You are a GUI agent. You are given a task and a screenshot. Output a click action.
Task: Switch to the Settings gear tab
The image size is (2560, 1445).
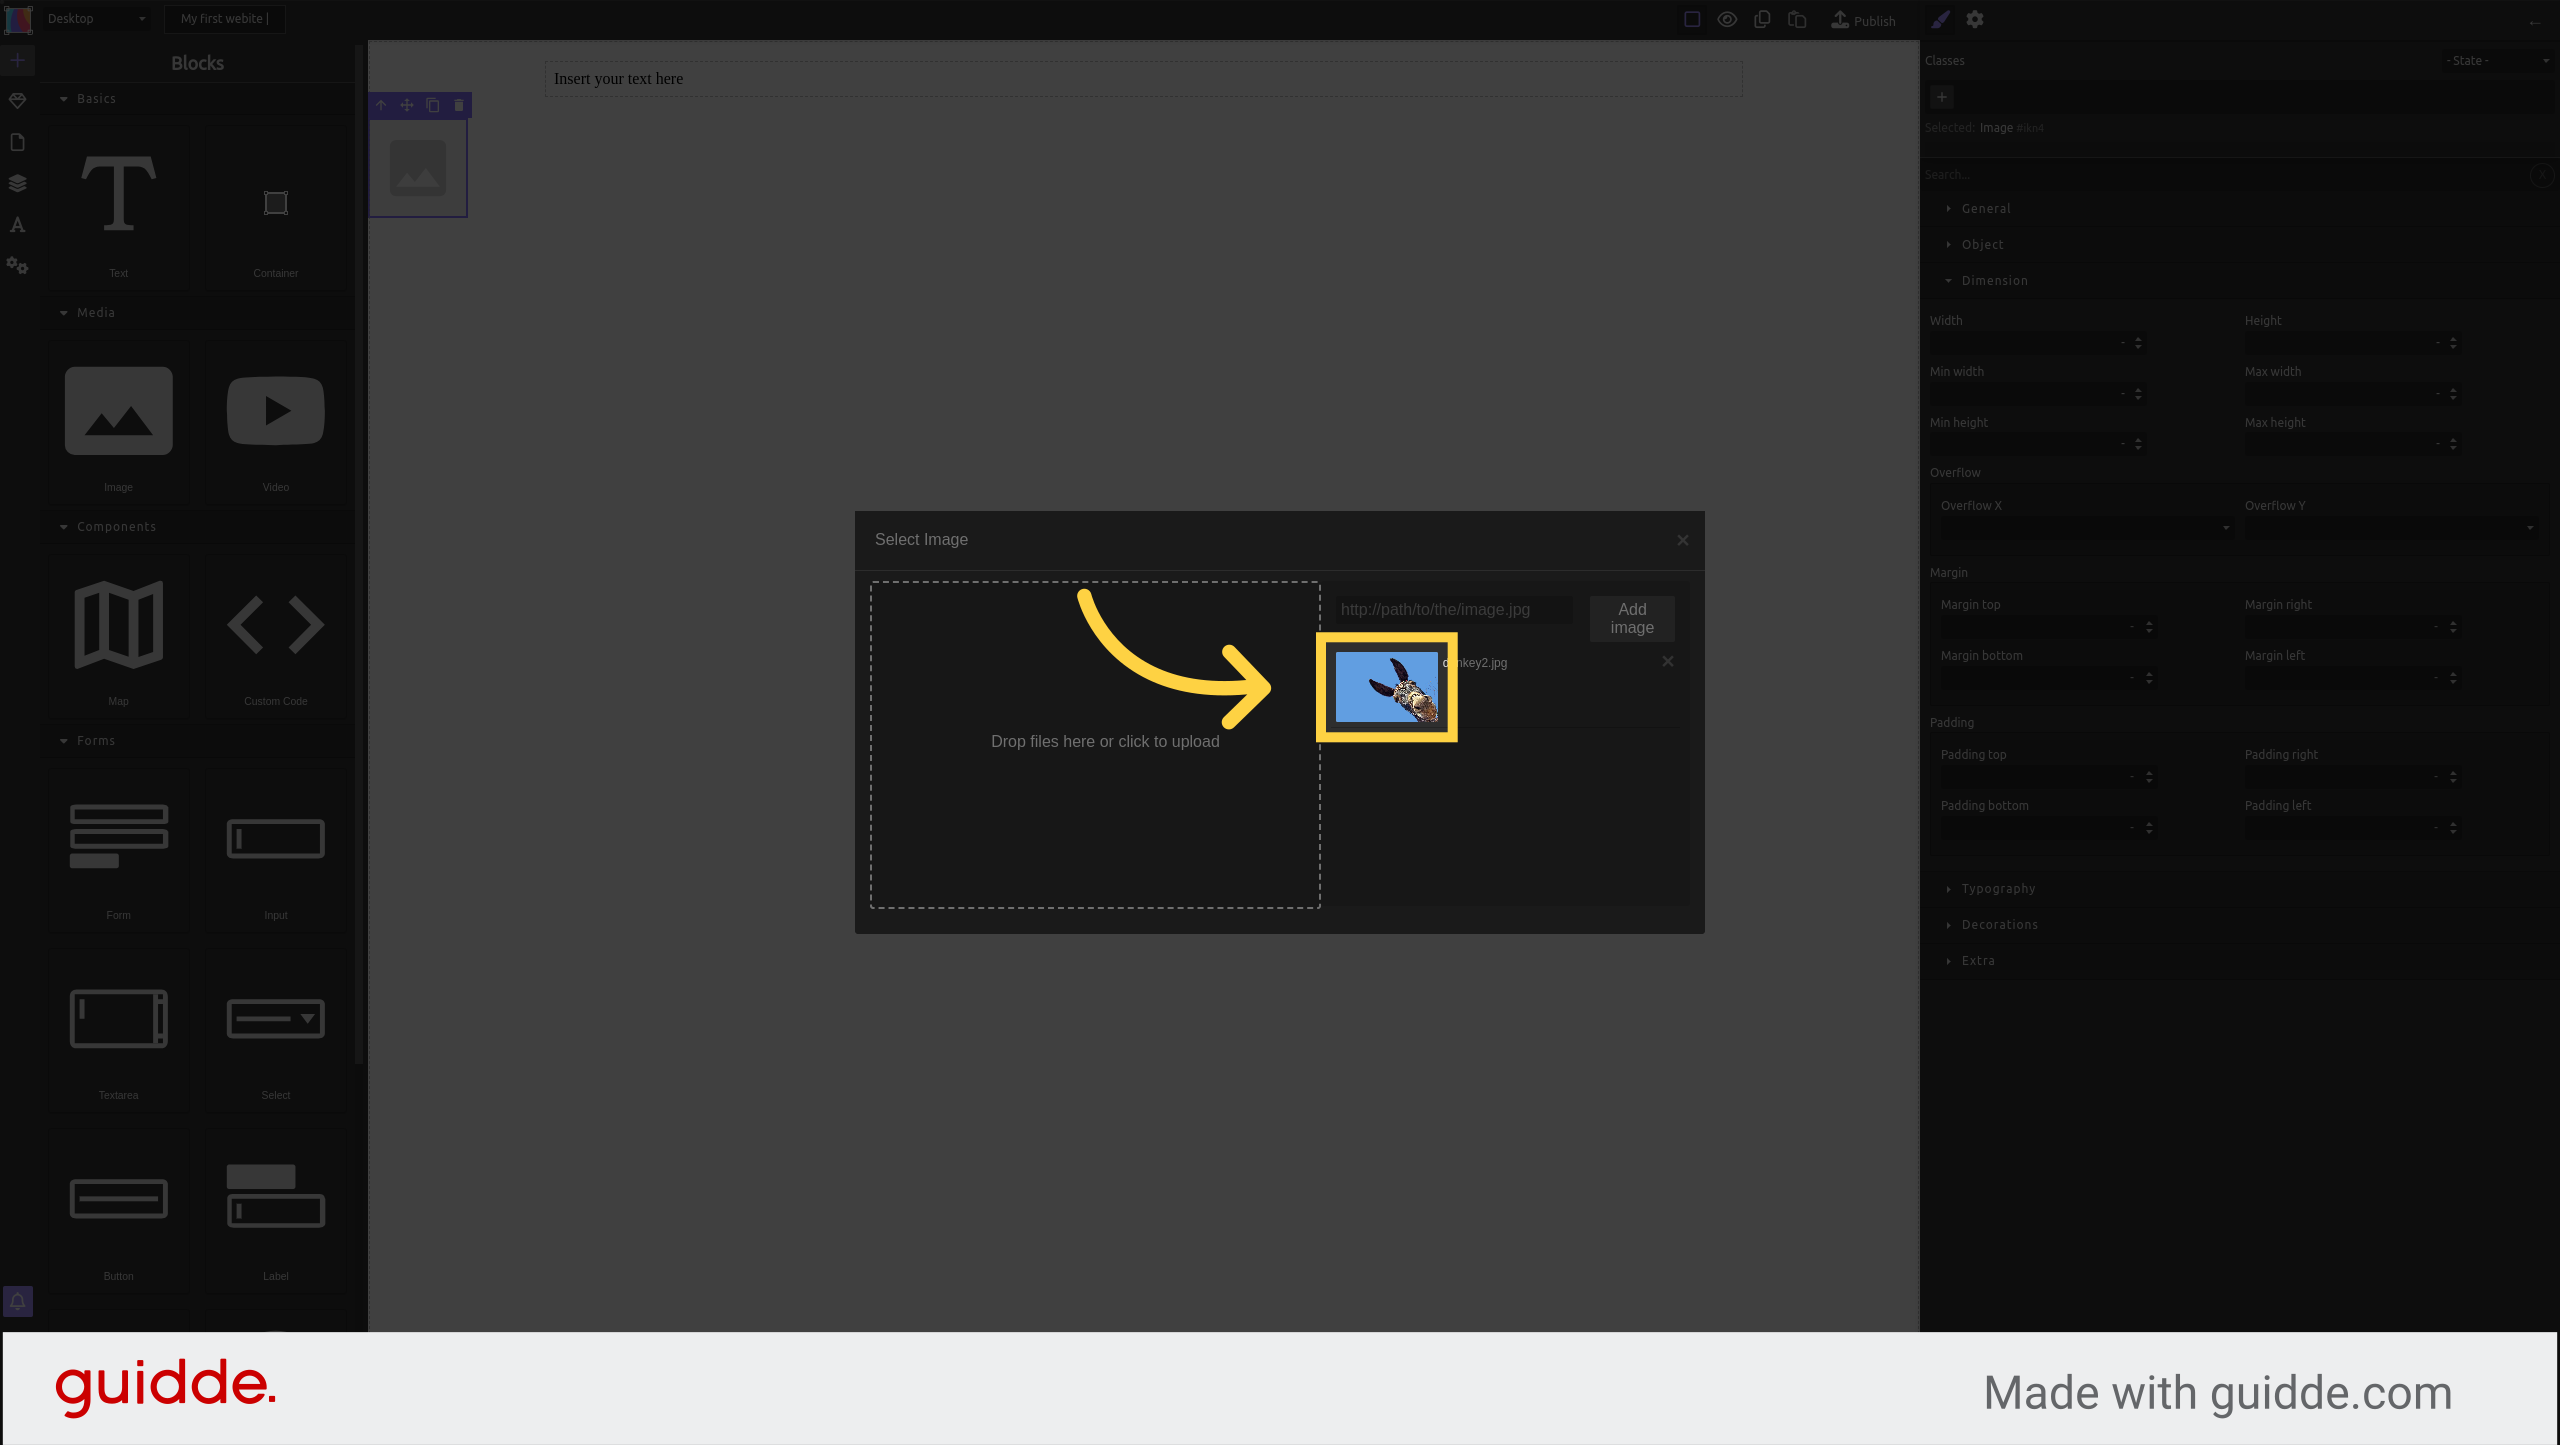[1974, 19]
